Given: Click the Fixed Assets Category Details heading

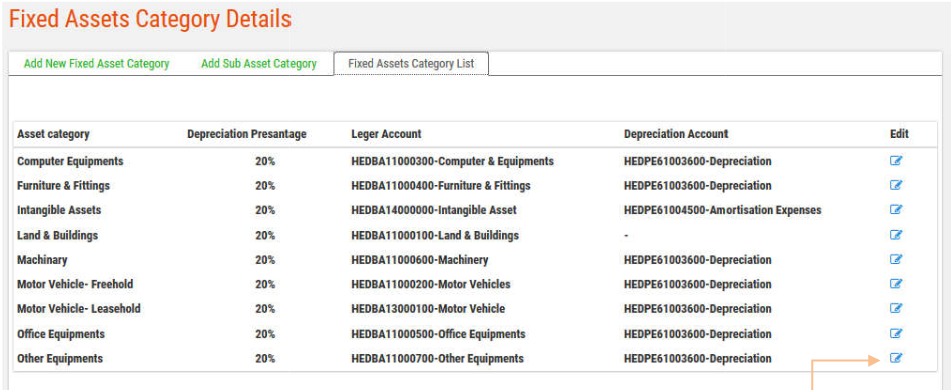Looking at the screenshot, I should (150, 20).
